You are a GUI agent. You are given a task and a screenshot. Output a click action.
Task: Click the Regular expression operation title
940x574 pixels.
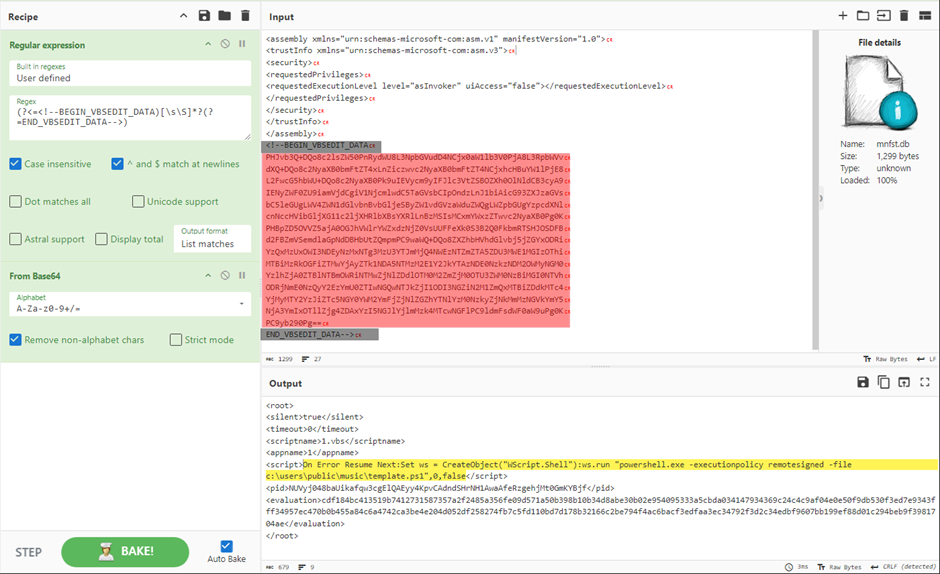[x=47, y=44]
